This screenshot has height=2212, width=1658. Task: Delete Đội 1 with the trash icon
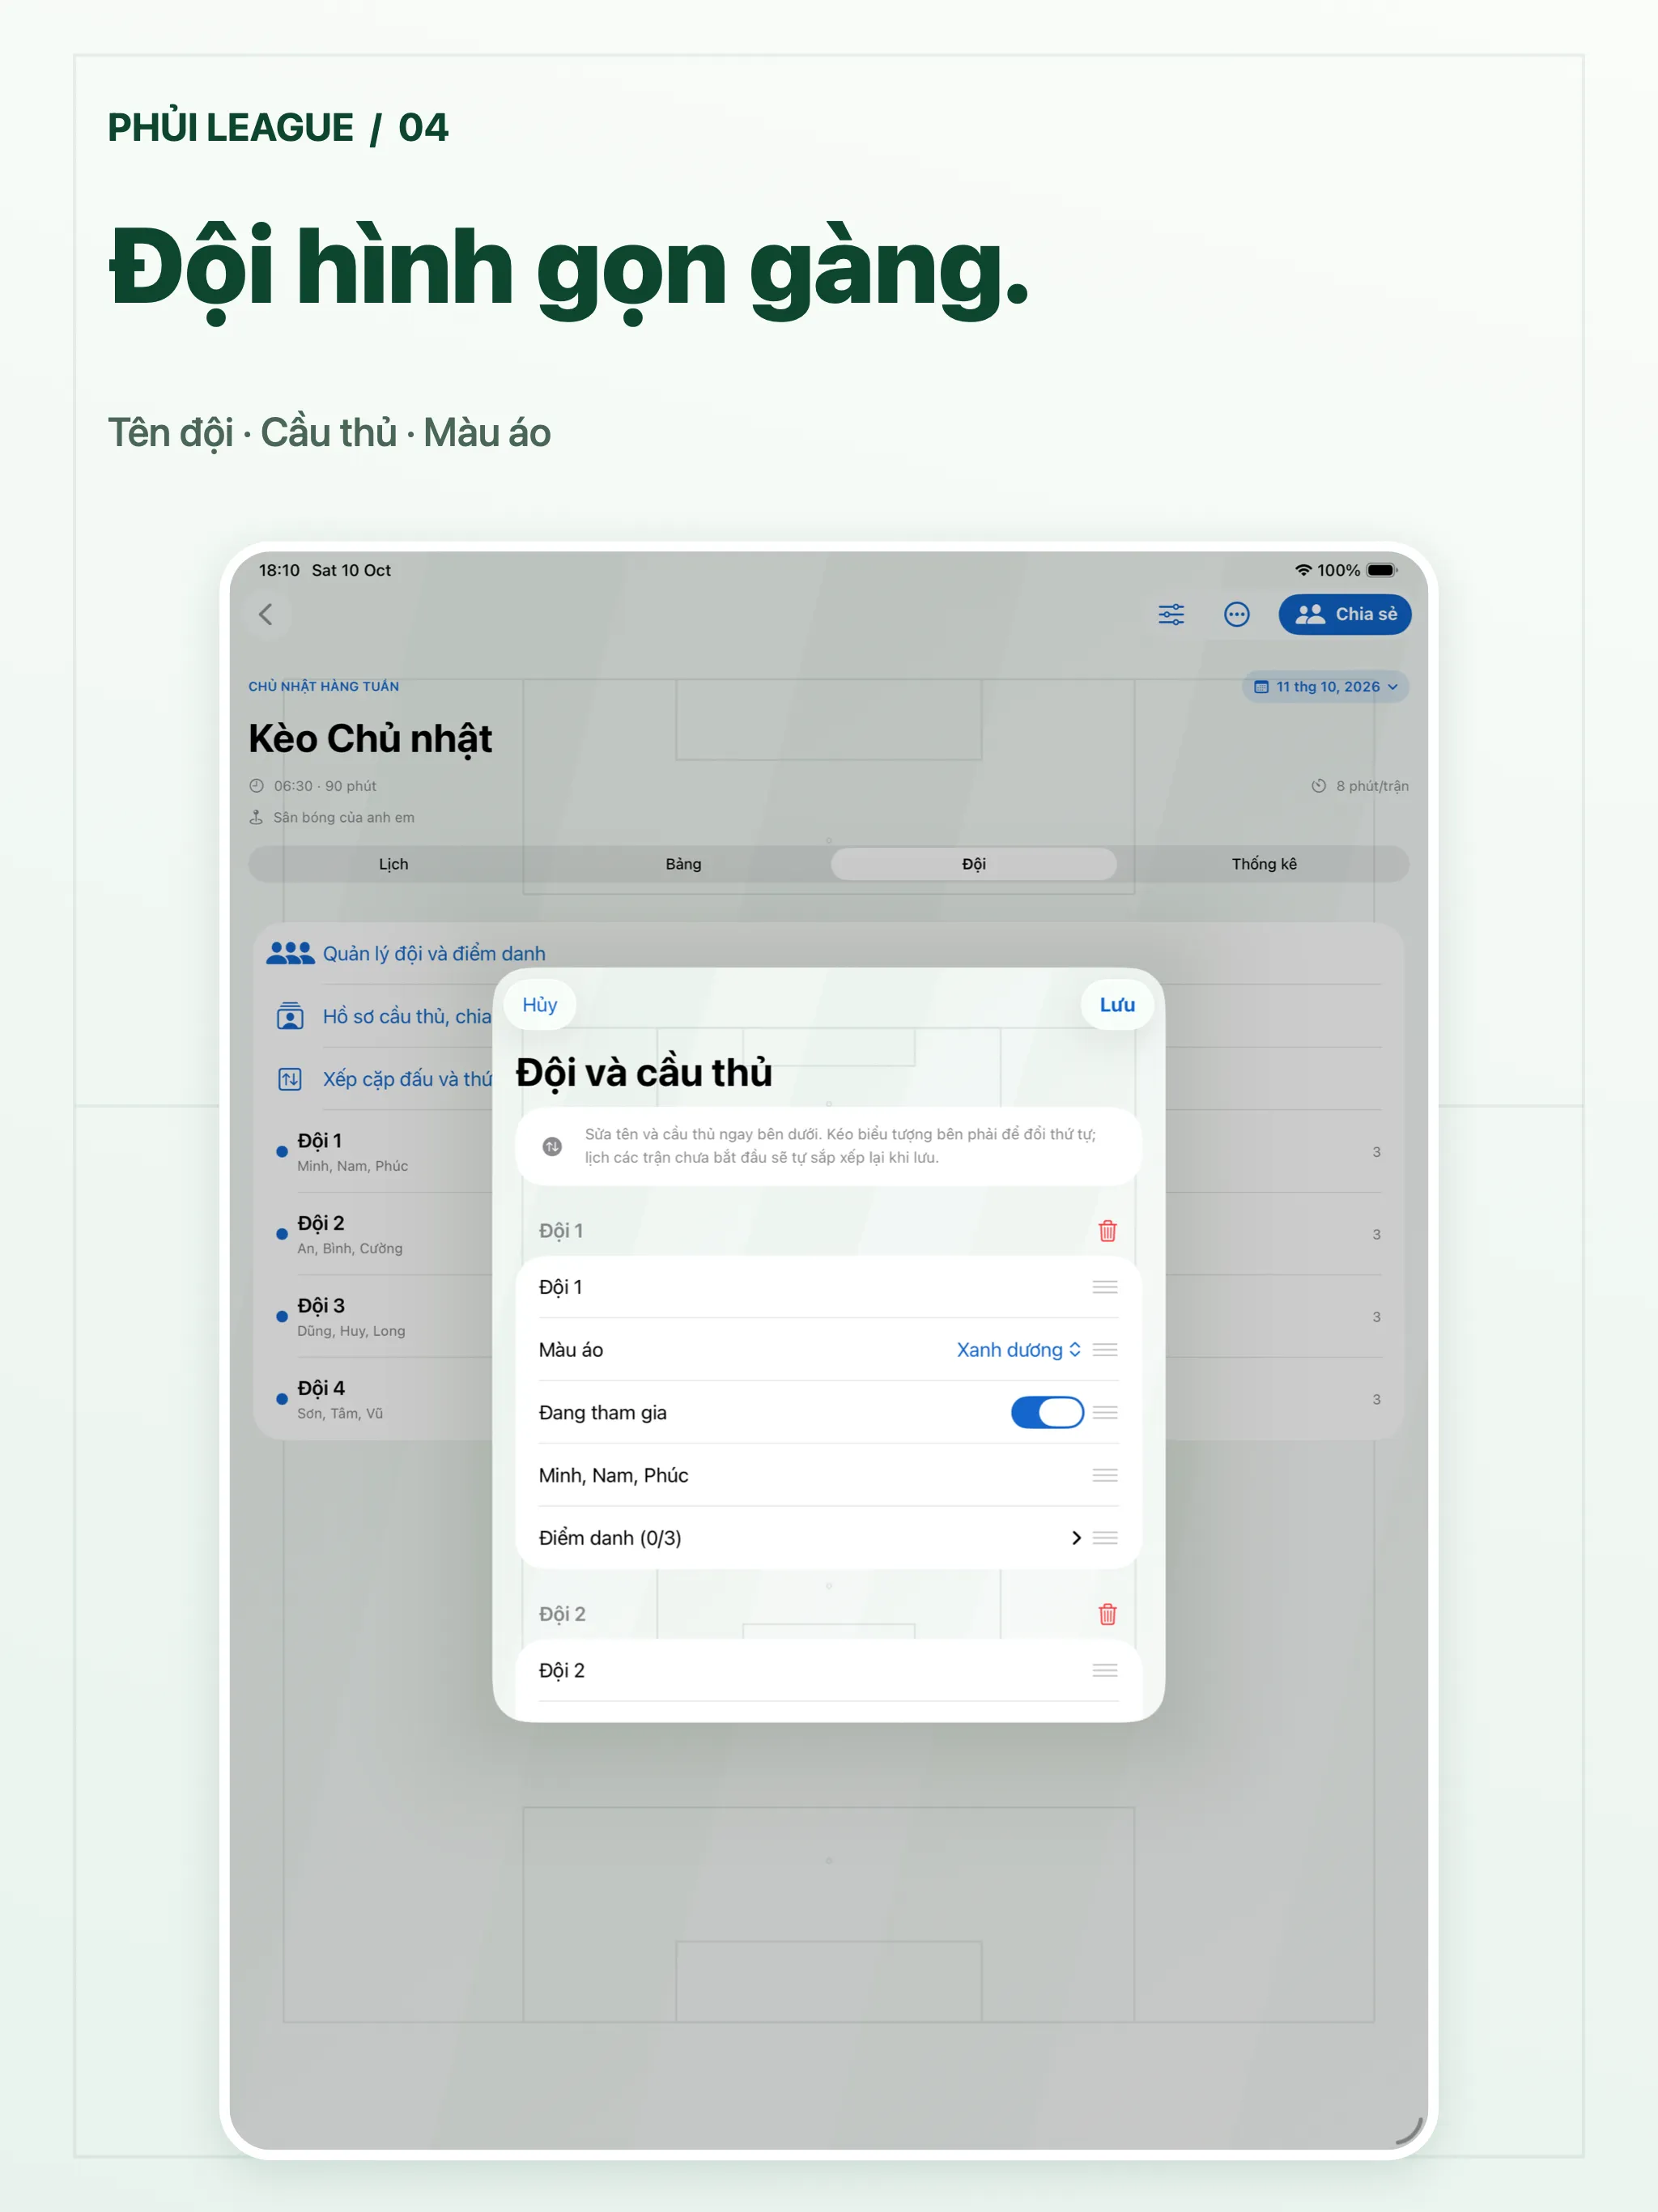click(x=1107, y=1231)
